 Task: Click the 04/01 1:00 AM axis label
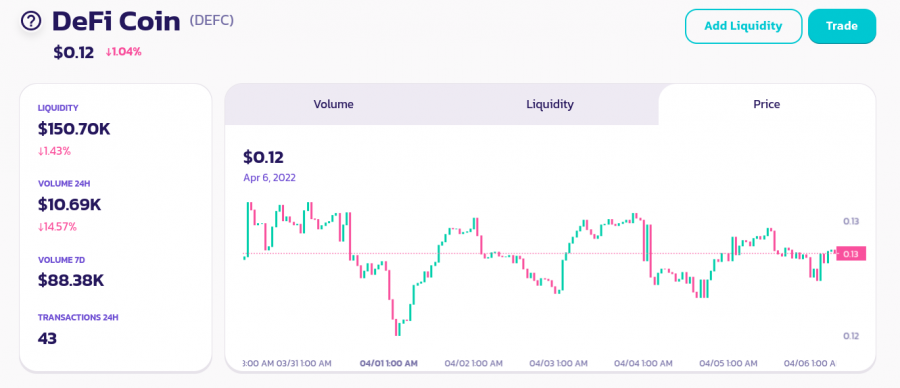(389, 363)
